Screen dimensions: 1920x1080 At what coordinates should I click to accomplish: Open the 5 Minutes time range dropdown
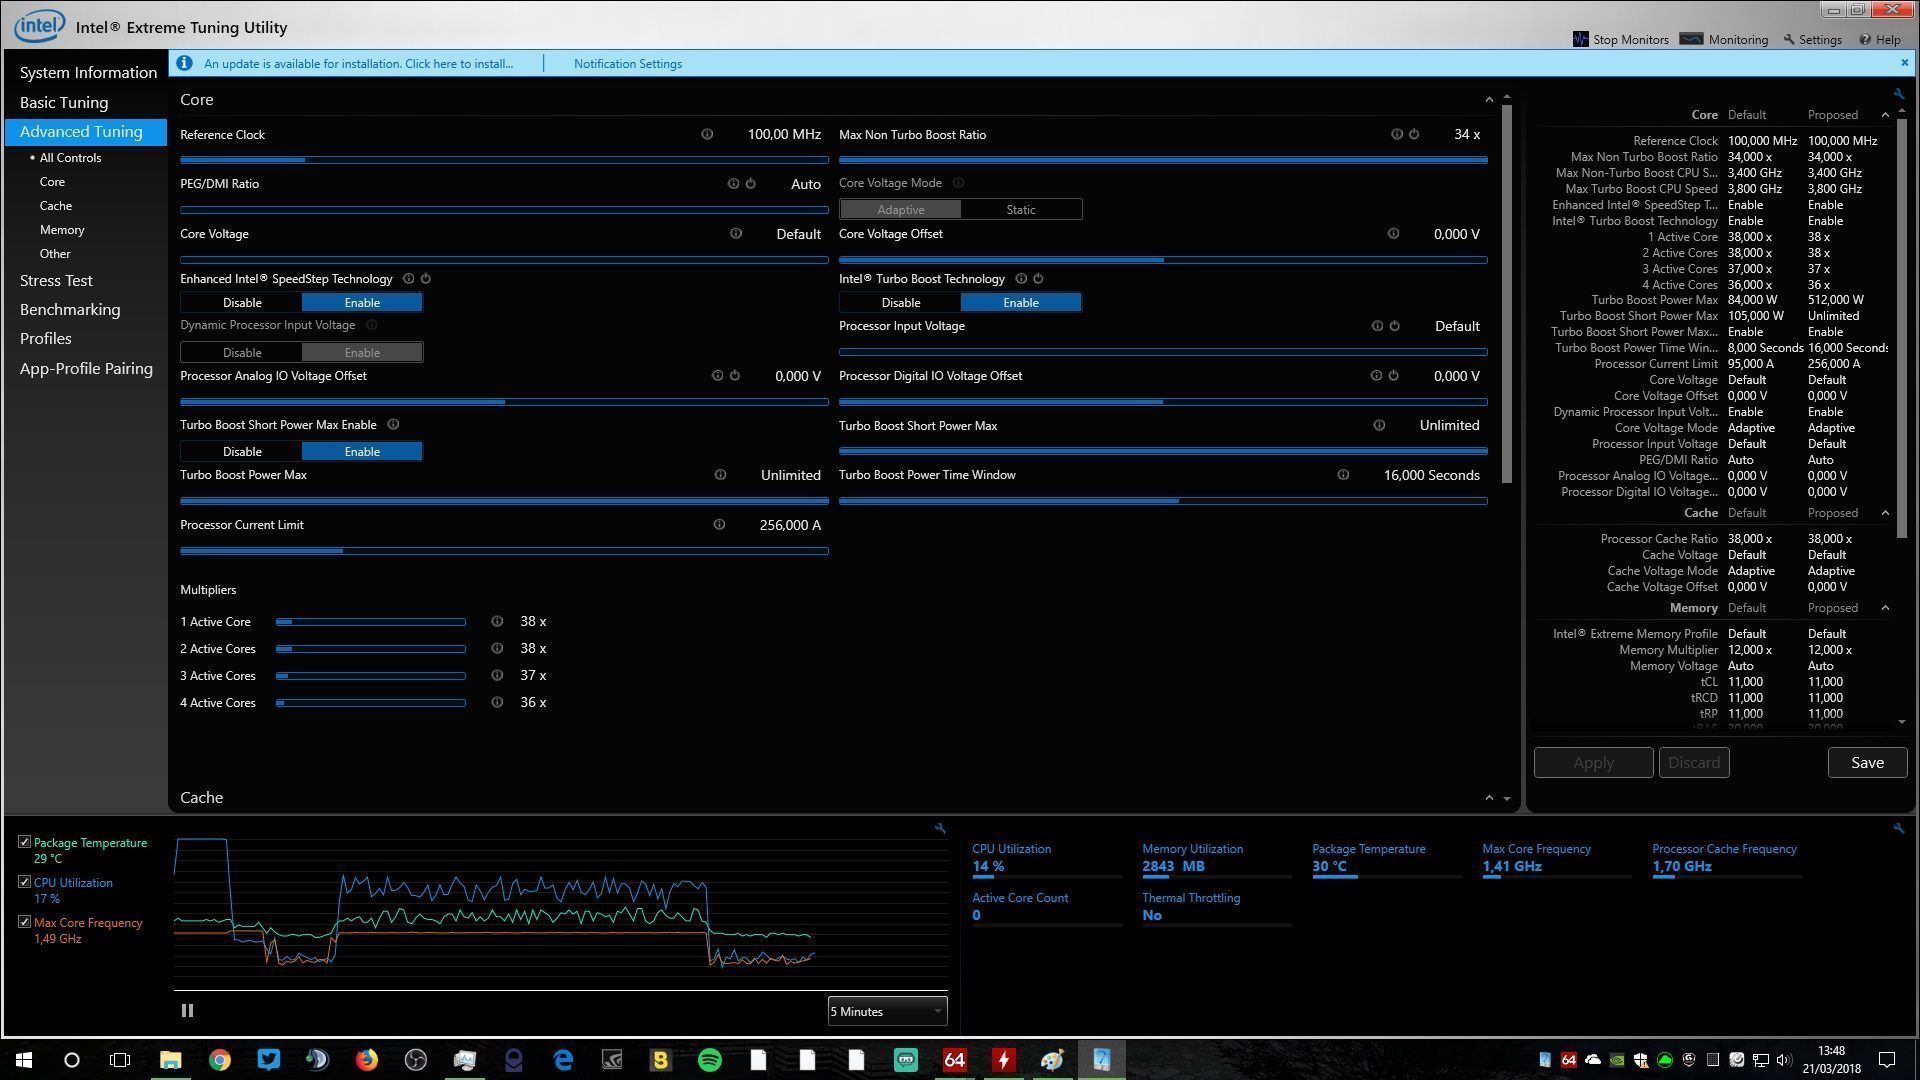click(886, 1011)
